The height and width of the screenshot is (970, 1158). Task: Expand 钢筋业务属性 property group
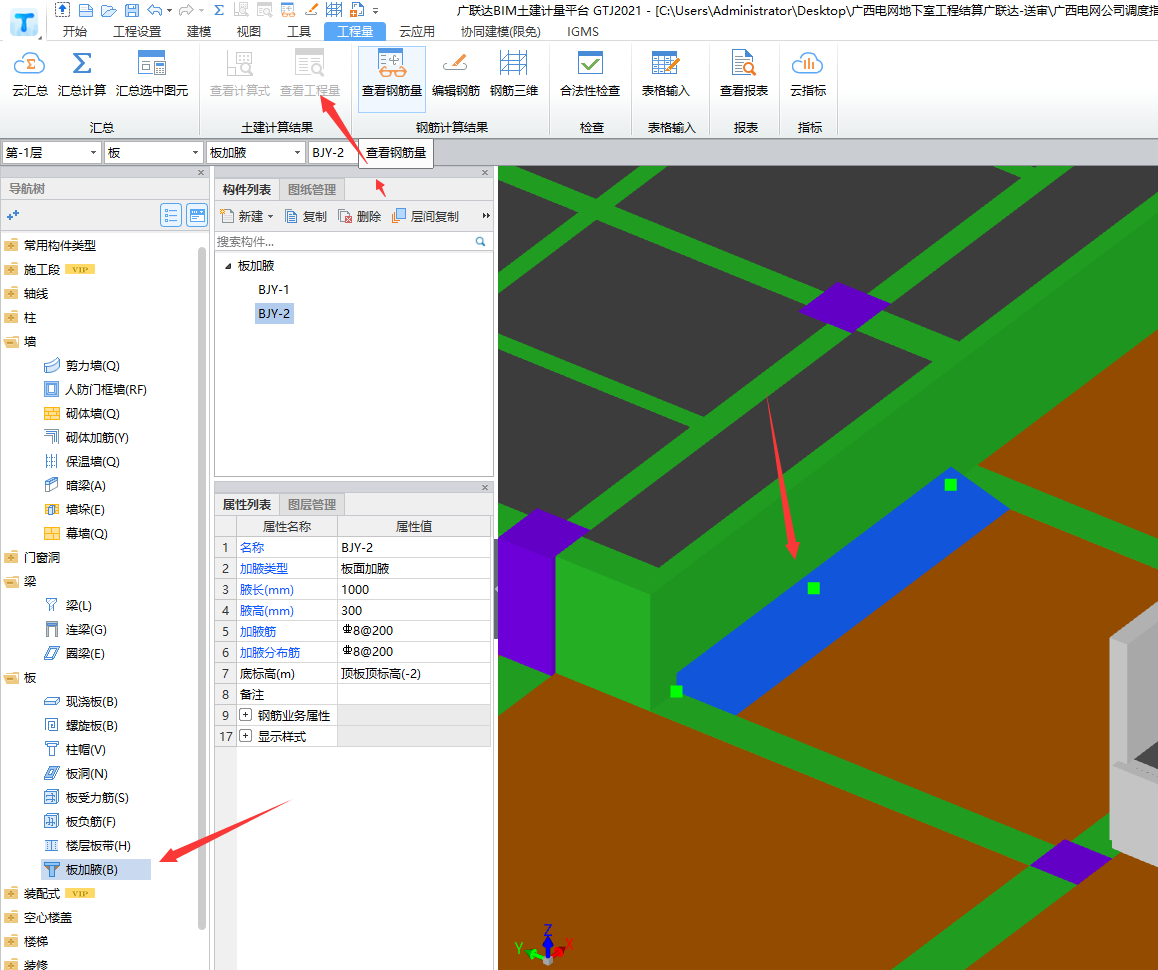(246, 715)
